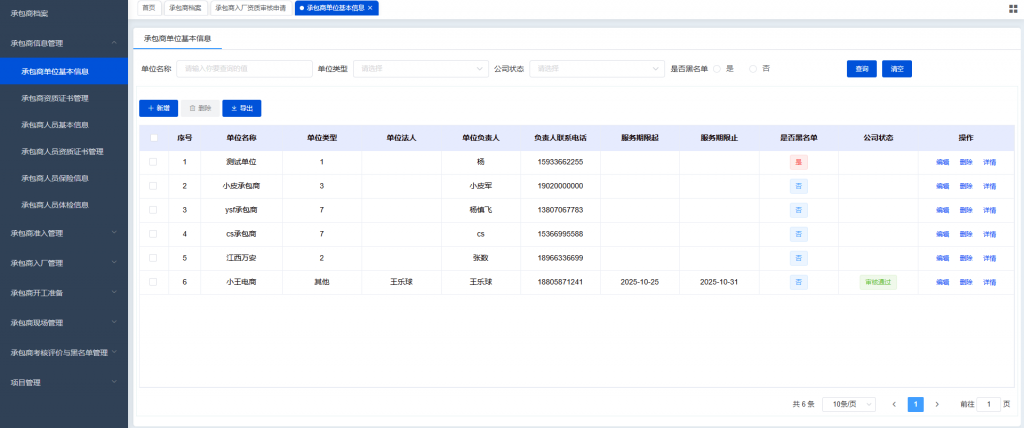This screenshot has width=1024, height=428.
Task: Open the 10条/页 page size dropdown
Action: (848, 404)
